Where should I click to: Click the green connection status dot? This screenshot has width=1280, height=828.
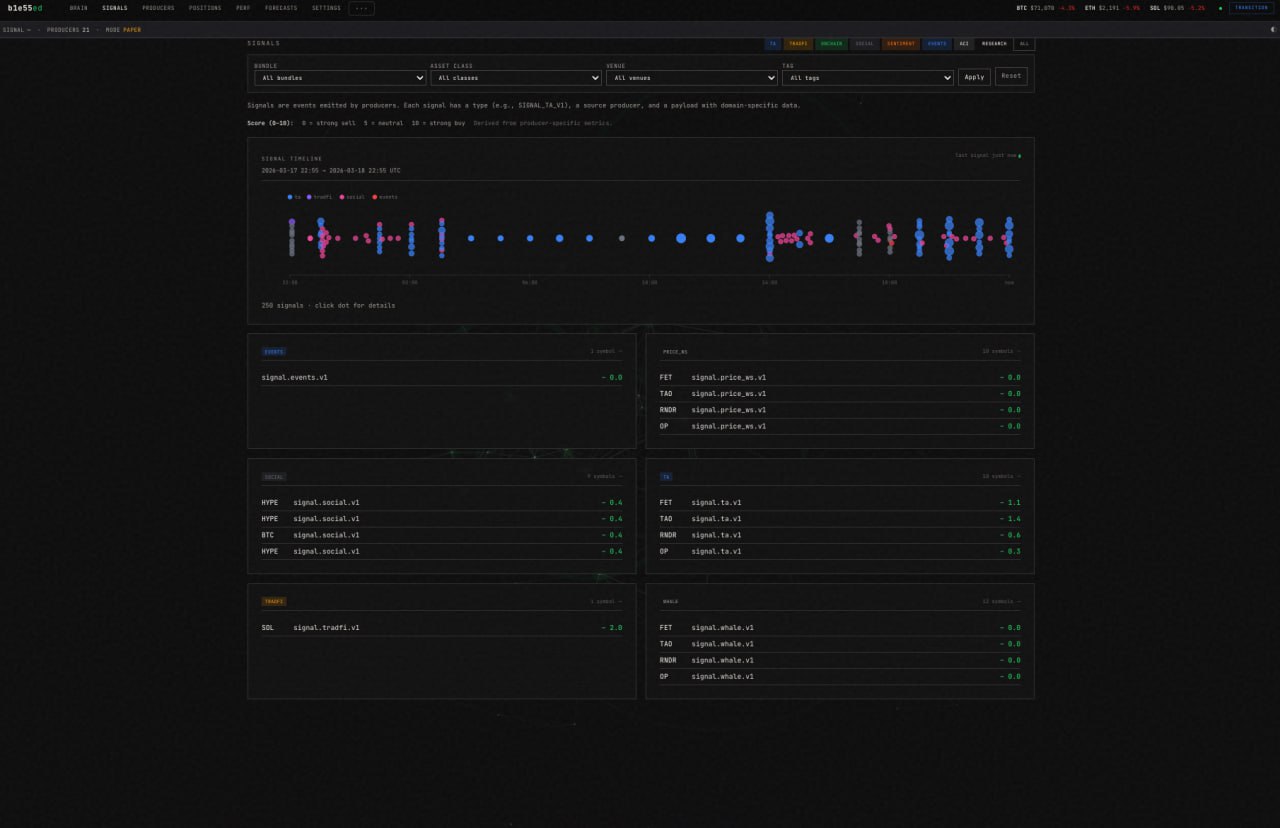click(x=1220, y=8)
